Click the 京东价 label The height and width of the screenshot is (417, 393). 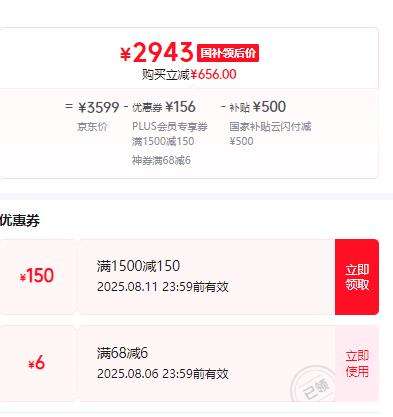click(92, 127)
